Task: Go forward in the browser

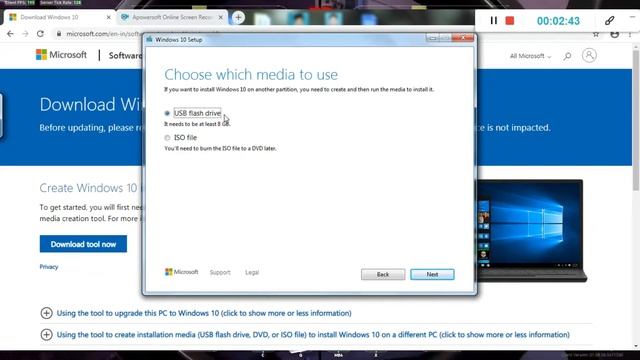Action: (25, 34)
